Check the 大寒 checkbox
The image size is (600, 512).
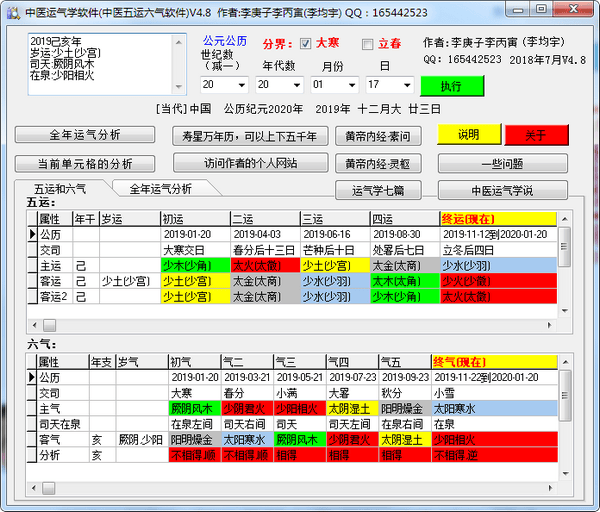pos(307,44)
